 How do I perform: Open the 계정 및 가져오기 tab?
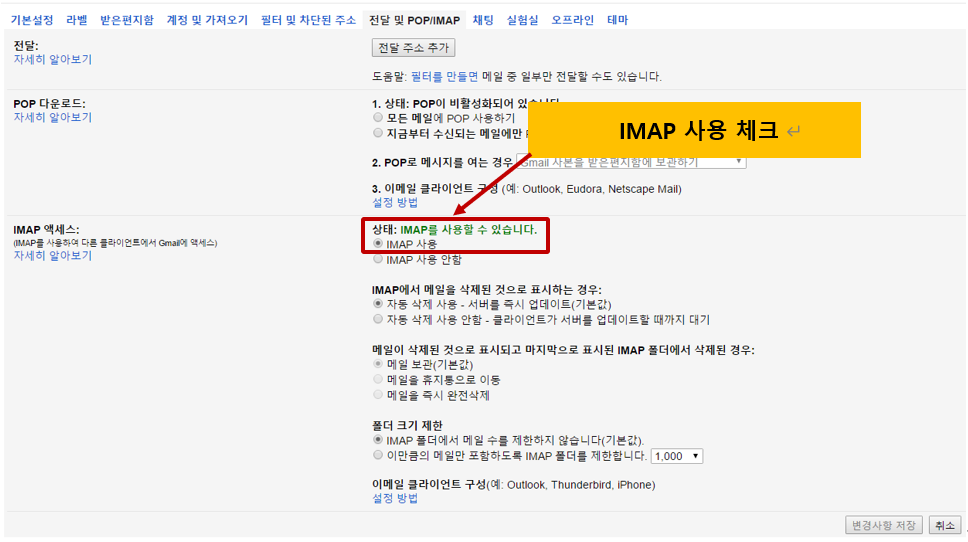(x=207, y=20)
